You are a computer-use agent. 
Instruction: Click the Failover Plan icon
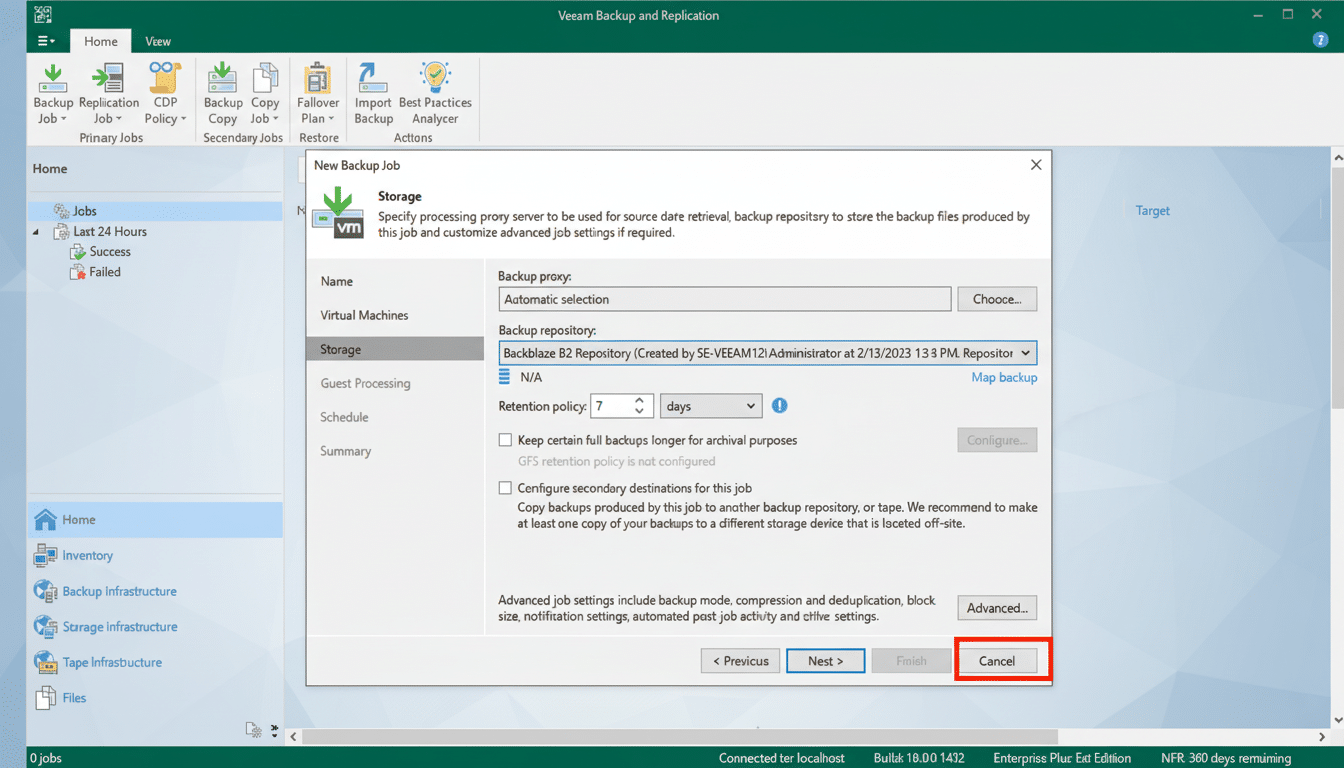[317, 95]
